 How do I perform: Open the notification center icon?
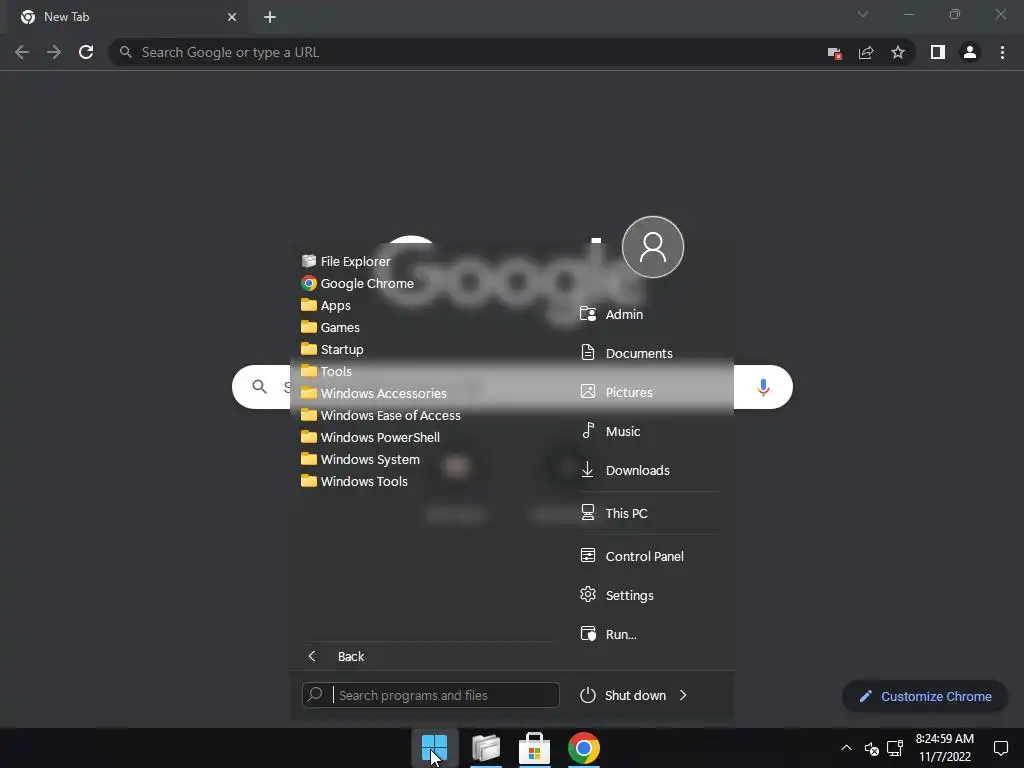1000,748
